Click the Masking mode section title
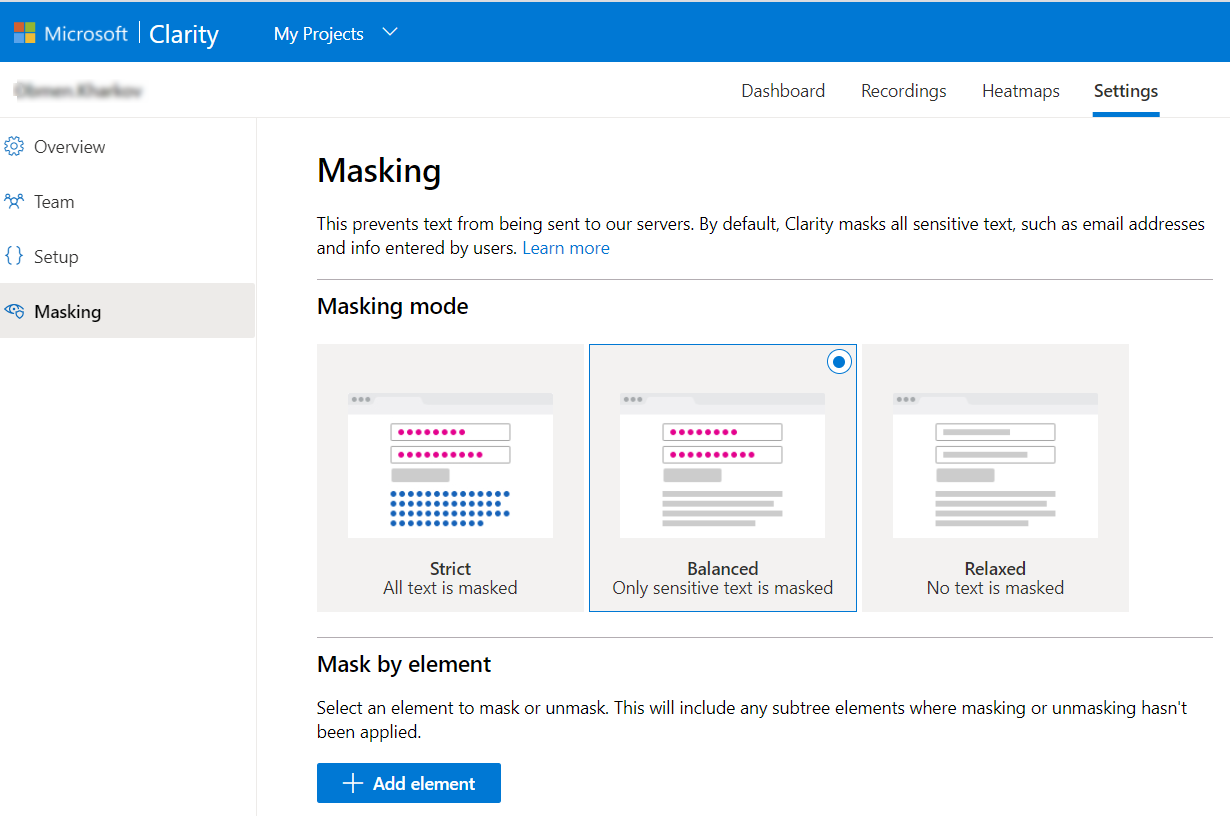1230x816 pixels. click(x=393, y=306)
